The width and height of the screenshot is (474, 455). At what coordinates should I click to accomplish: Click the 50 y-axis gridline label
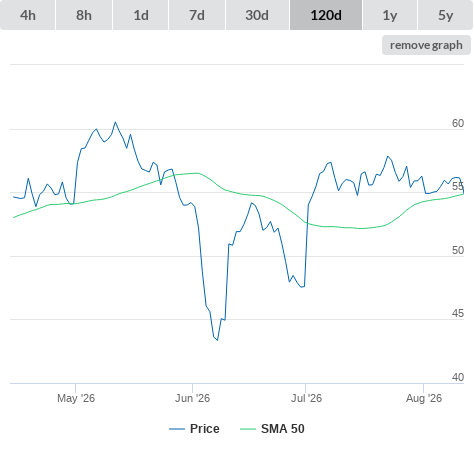(x=458, y=250)
